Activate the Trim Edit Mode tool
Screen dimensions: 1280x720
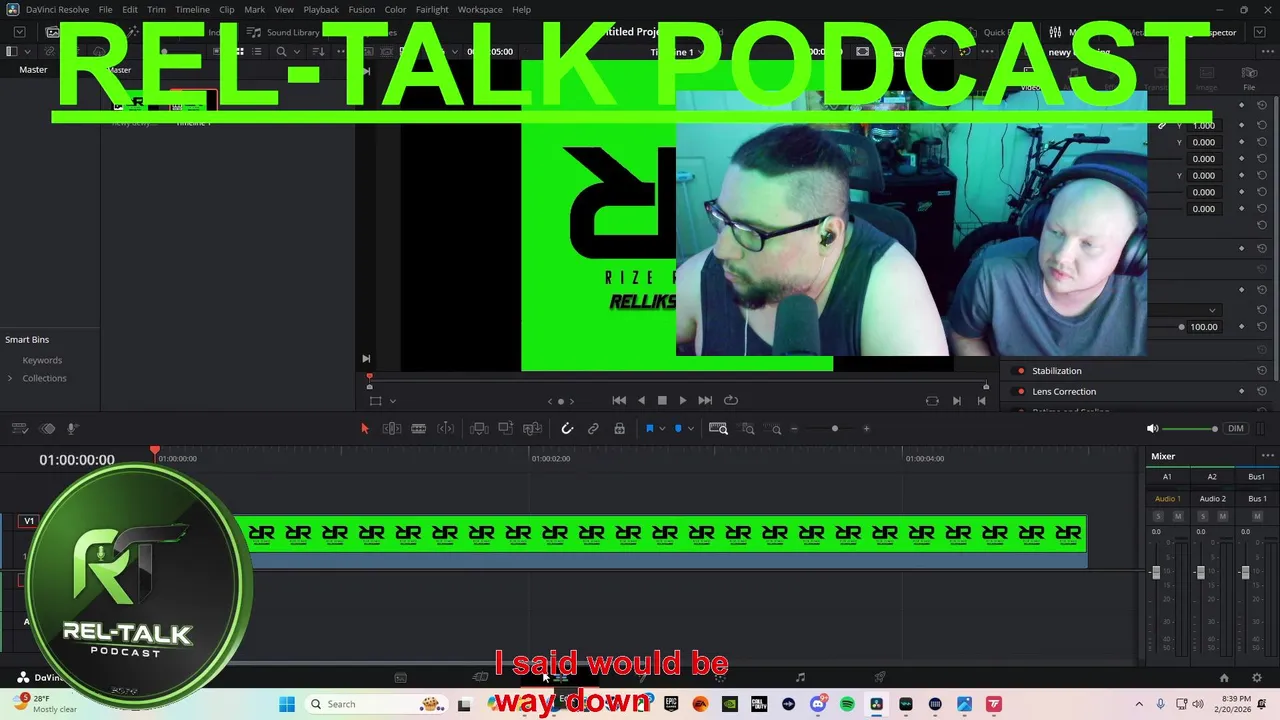[392, 429]
